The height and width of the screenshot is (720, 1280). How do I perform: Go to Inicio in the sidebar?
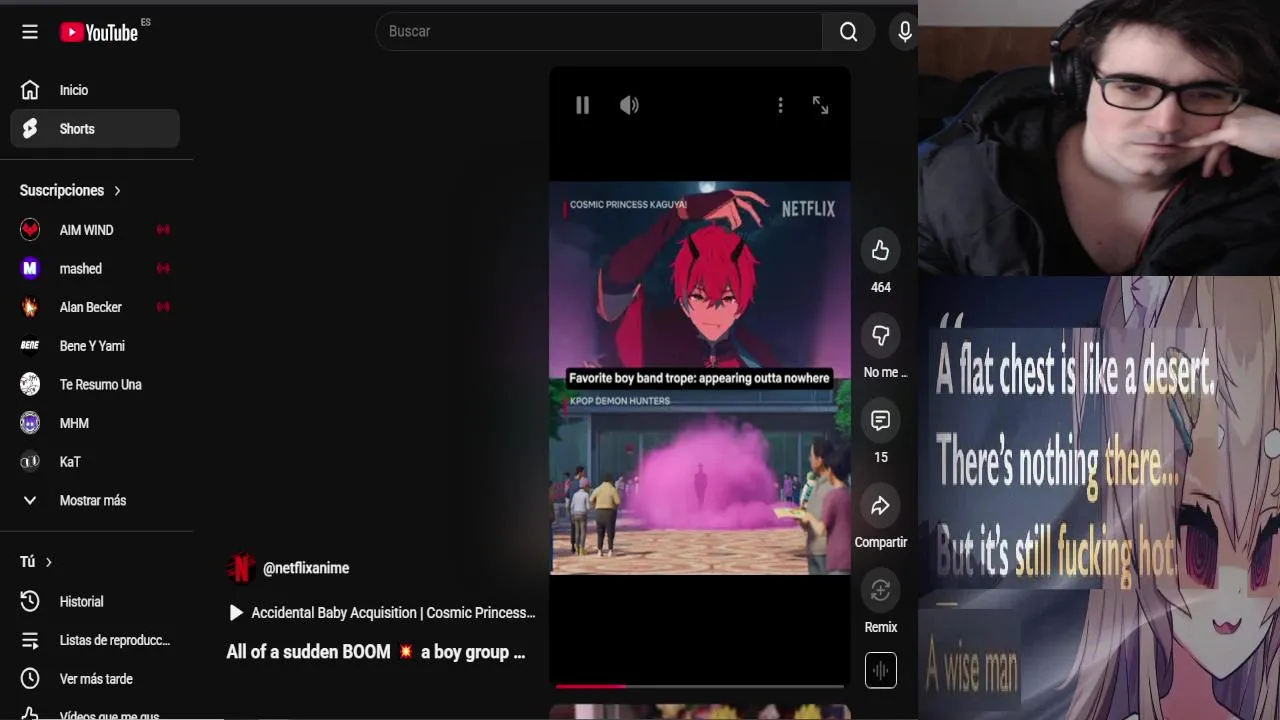point(95,90)
